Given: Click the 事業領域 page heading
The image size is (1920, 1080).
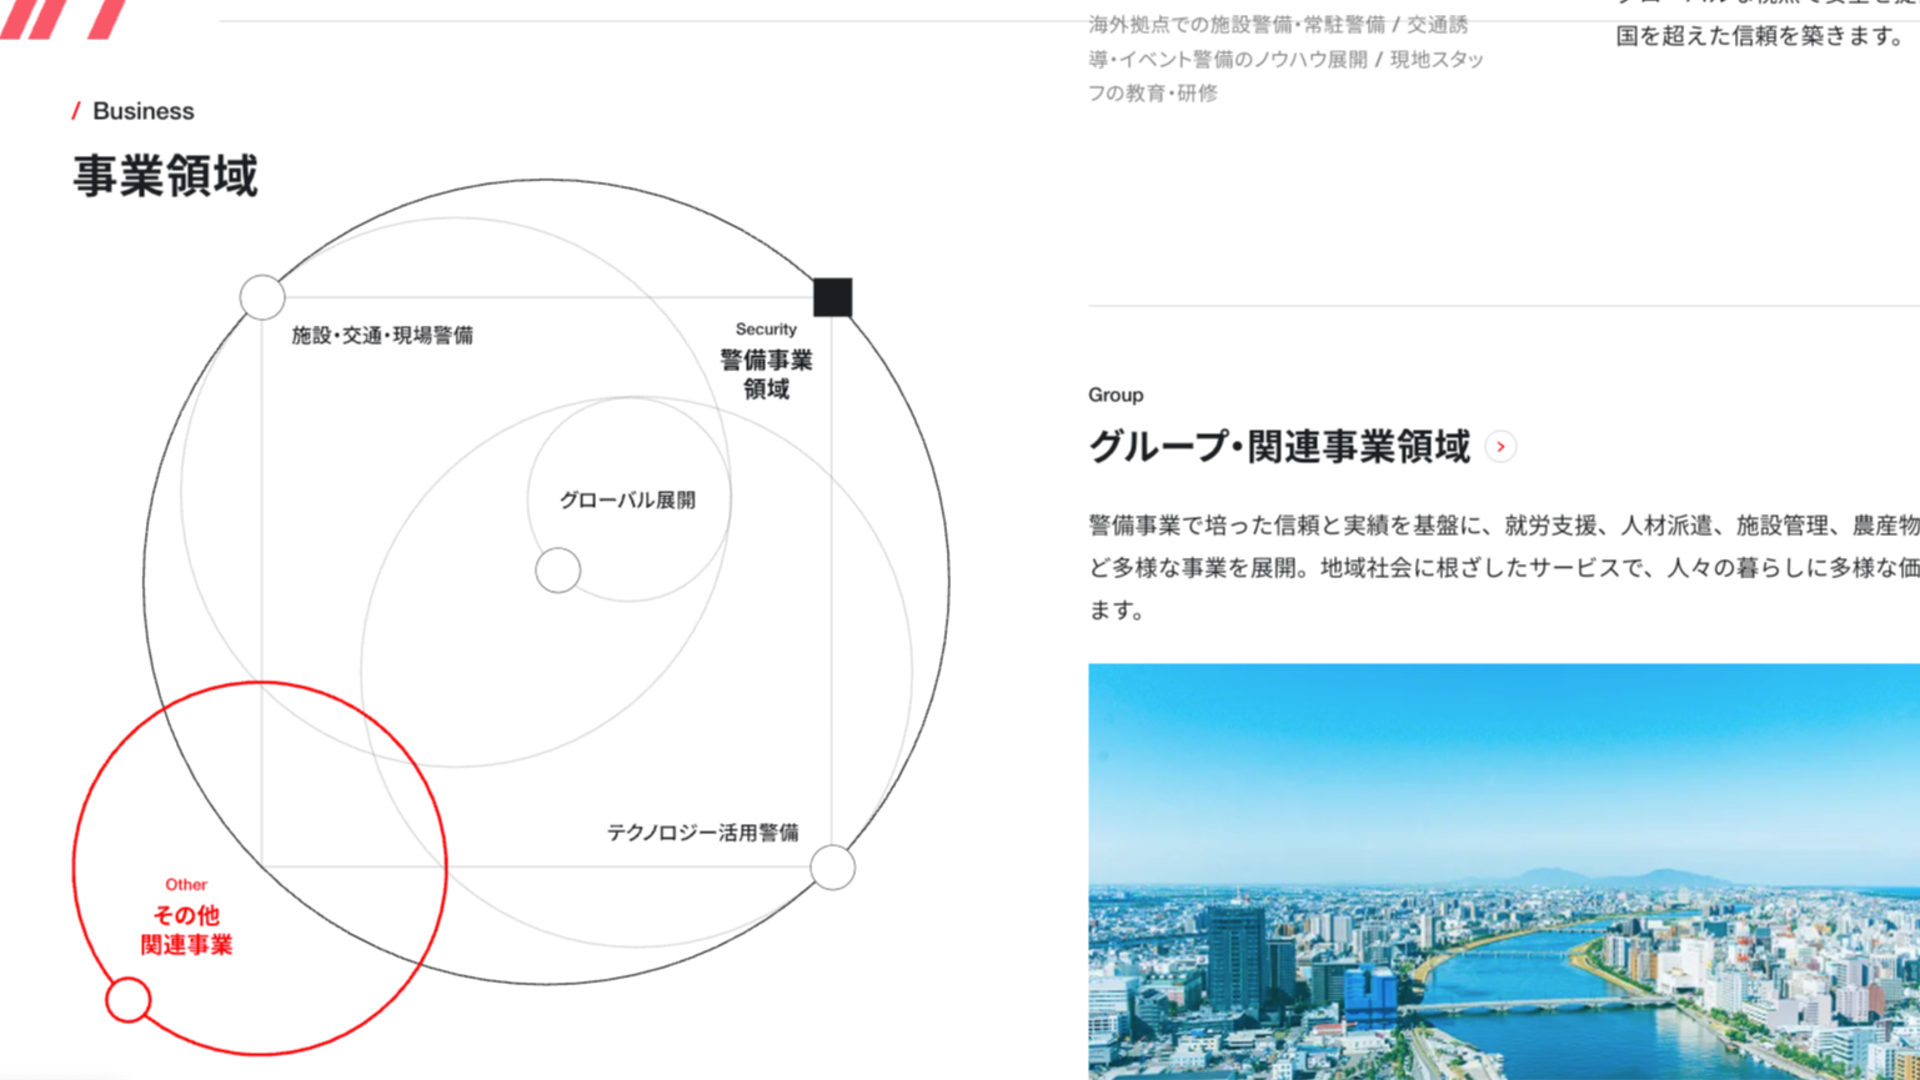Looking at the screenshot, I should 165,172.
